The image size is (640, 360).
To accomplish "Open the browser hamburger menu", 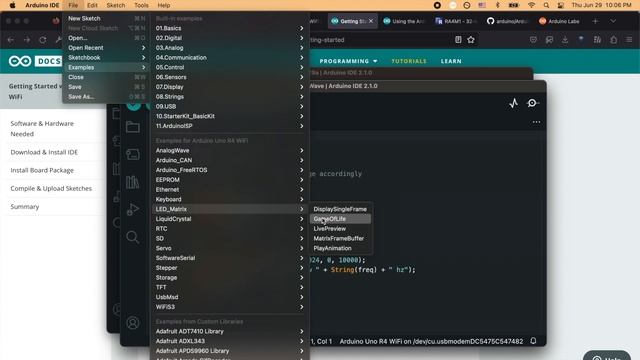I will [629, 40].
